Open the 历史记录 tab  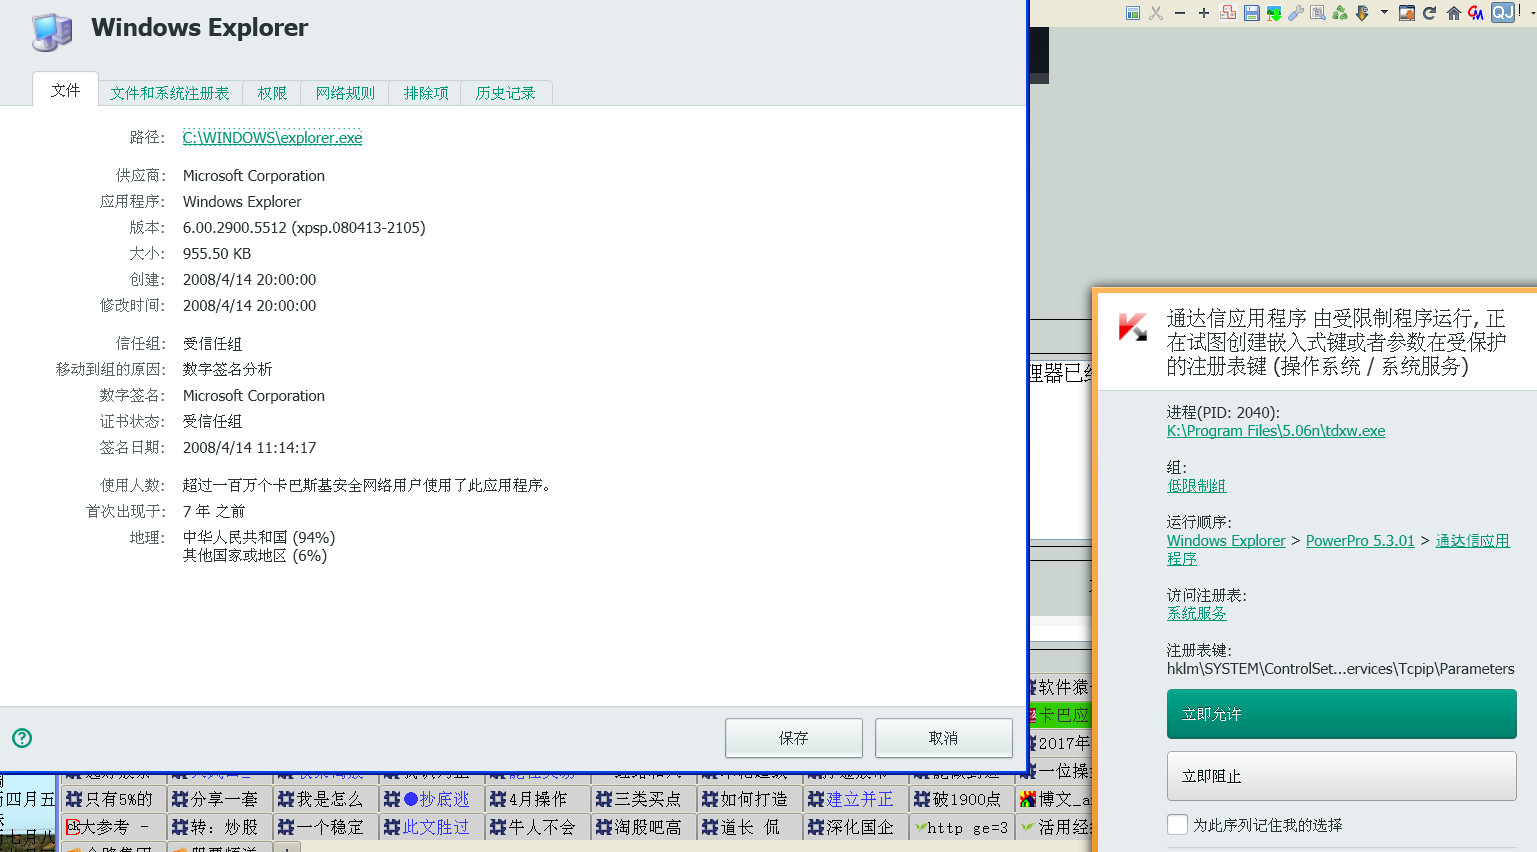pos(506,93)
